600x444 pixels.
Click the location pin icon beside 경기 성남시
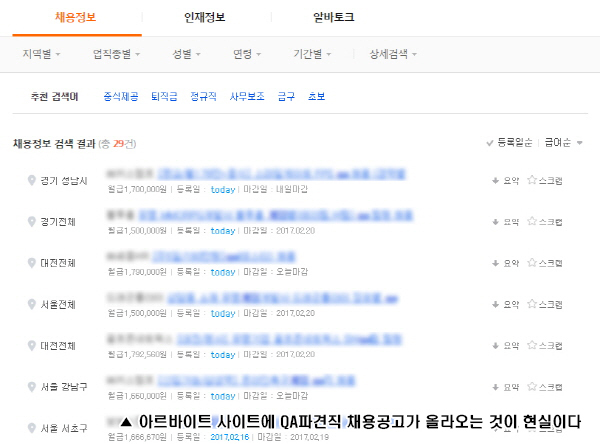click(32, 180)
